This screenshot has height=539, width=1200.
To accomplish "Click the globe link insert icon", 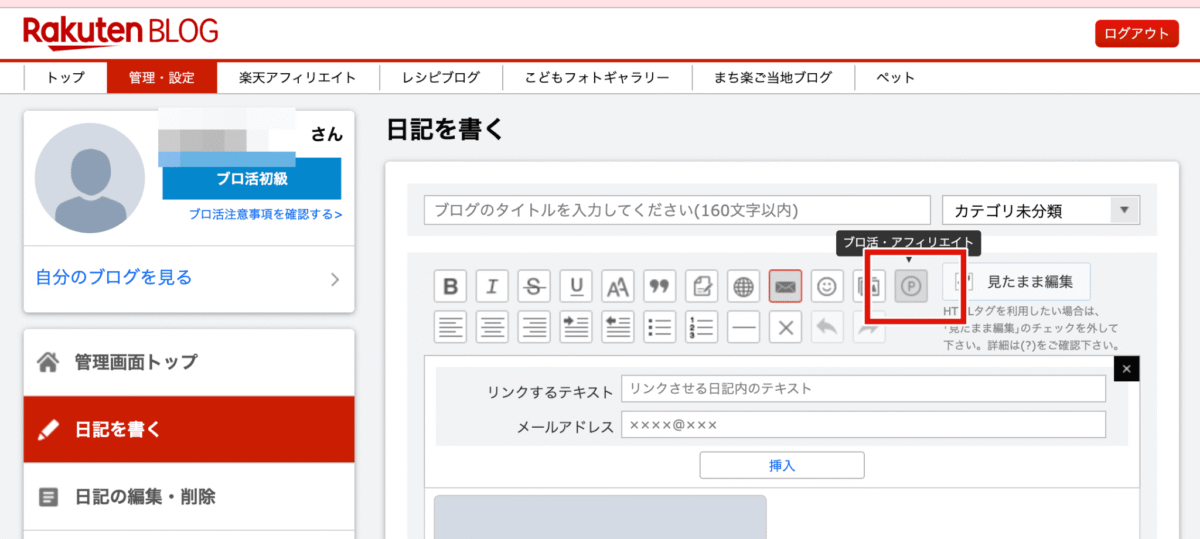I will [743, 287].
